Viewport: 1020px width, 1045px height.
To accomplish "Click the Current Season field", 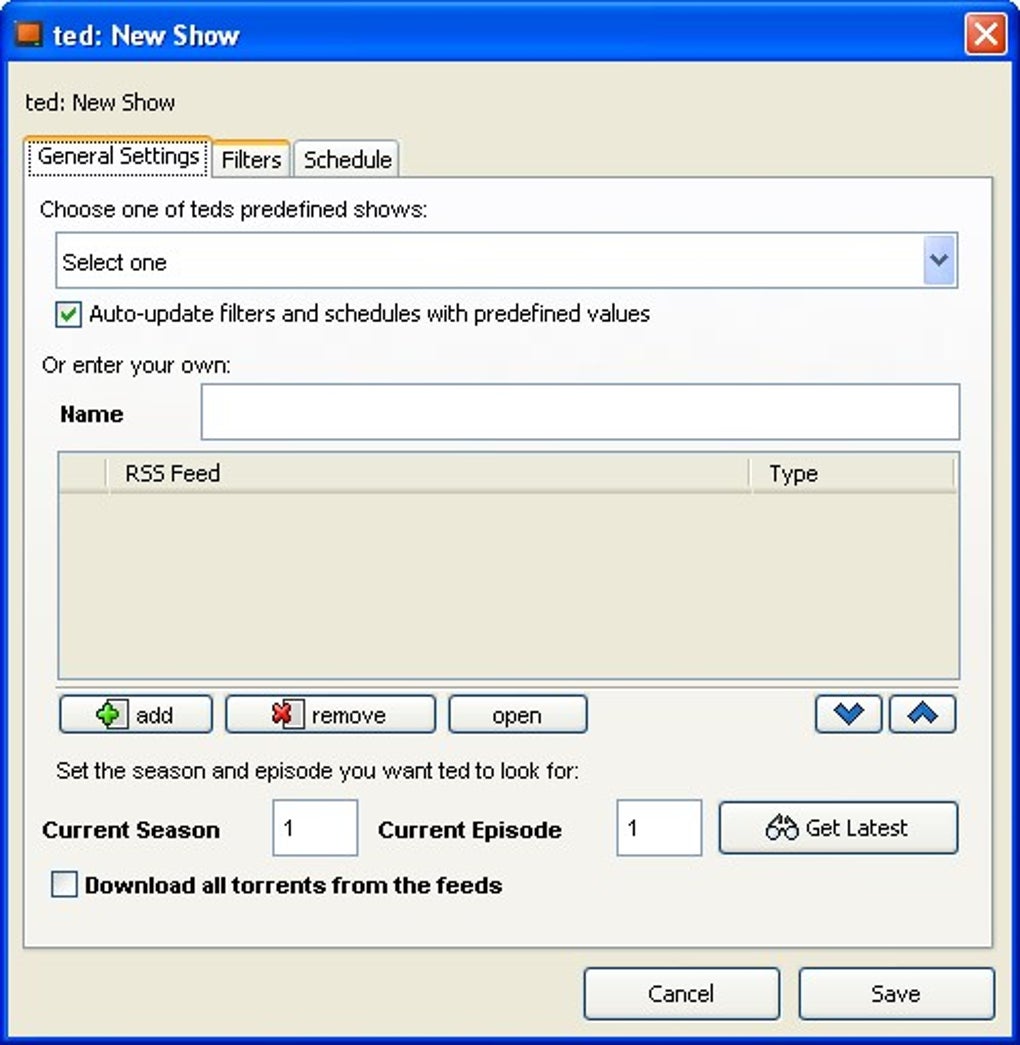I will tap(315, 828).
